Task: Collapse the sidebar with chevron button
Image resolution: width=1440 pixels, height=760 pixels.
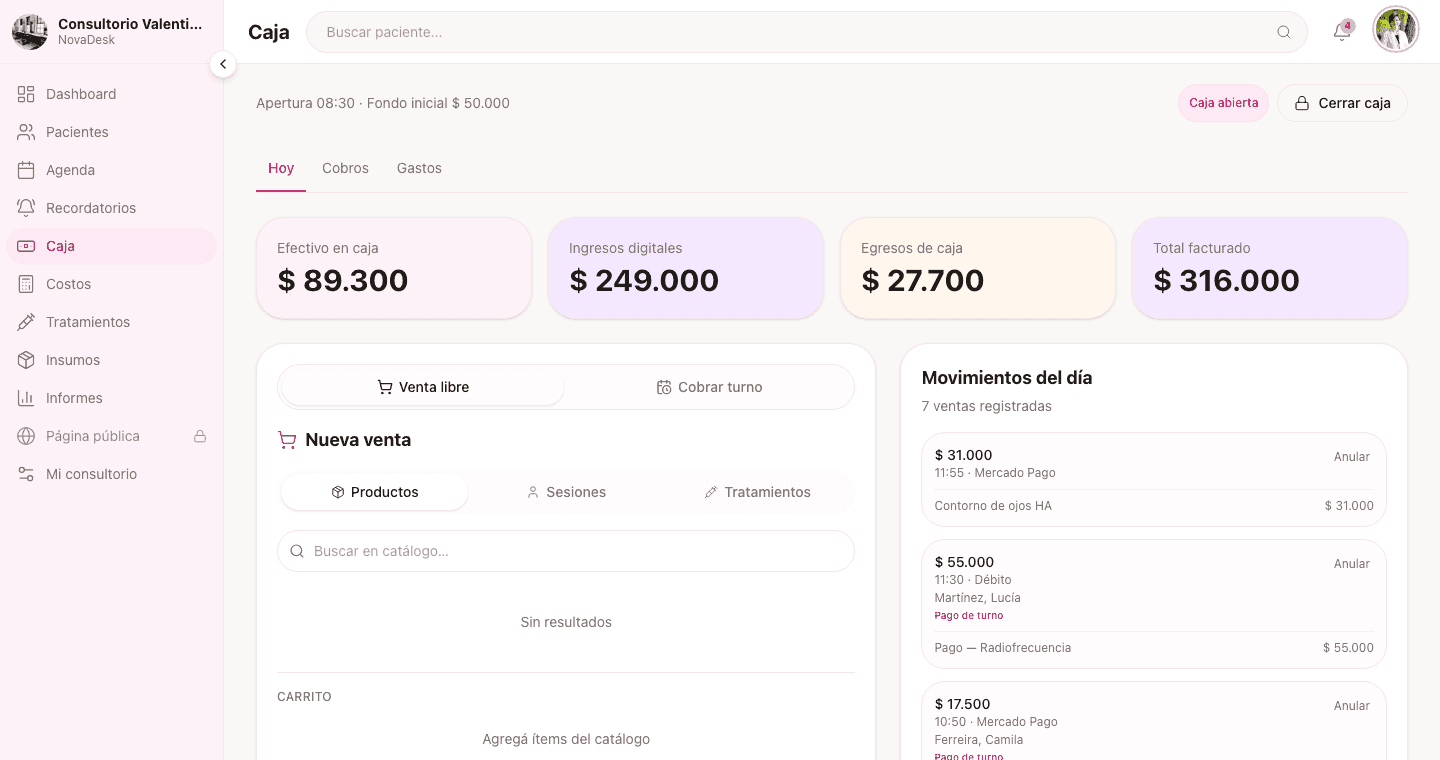Action: pos(223,64)
